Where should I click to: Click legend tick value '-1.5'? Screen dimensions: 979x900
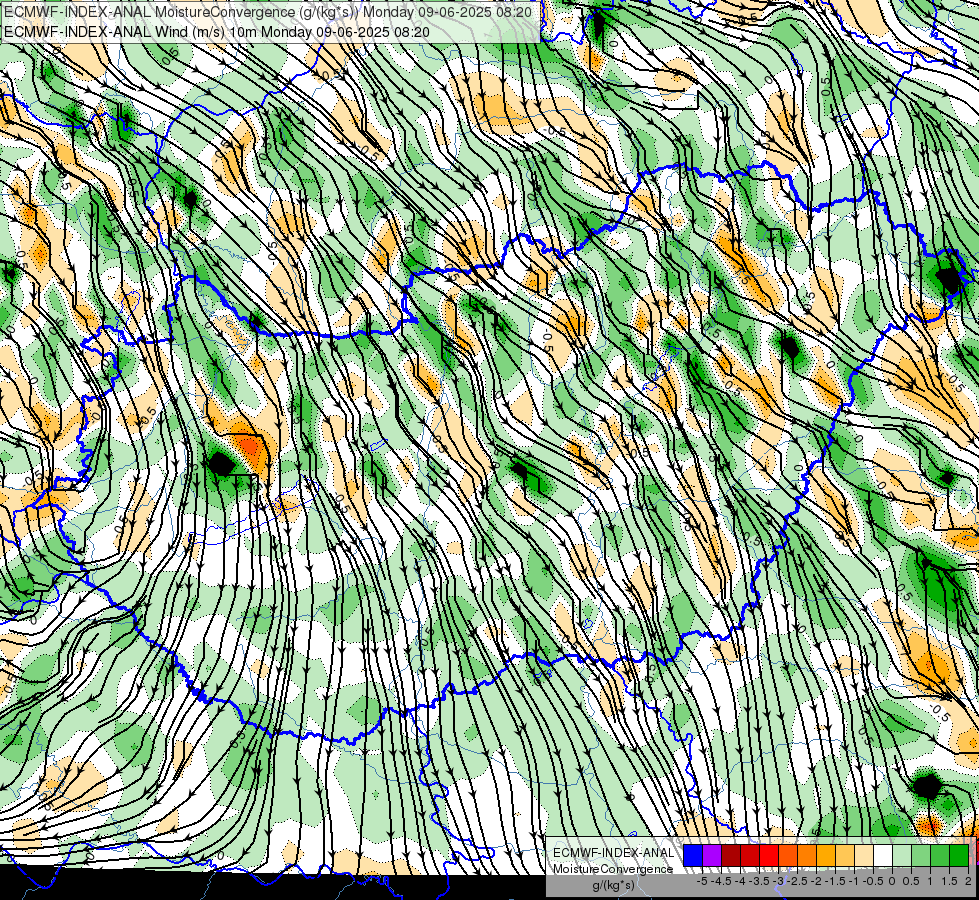coord(835,881)
